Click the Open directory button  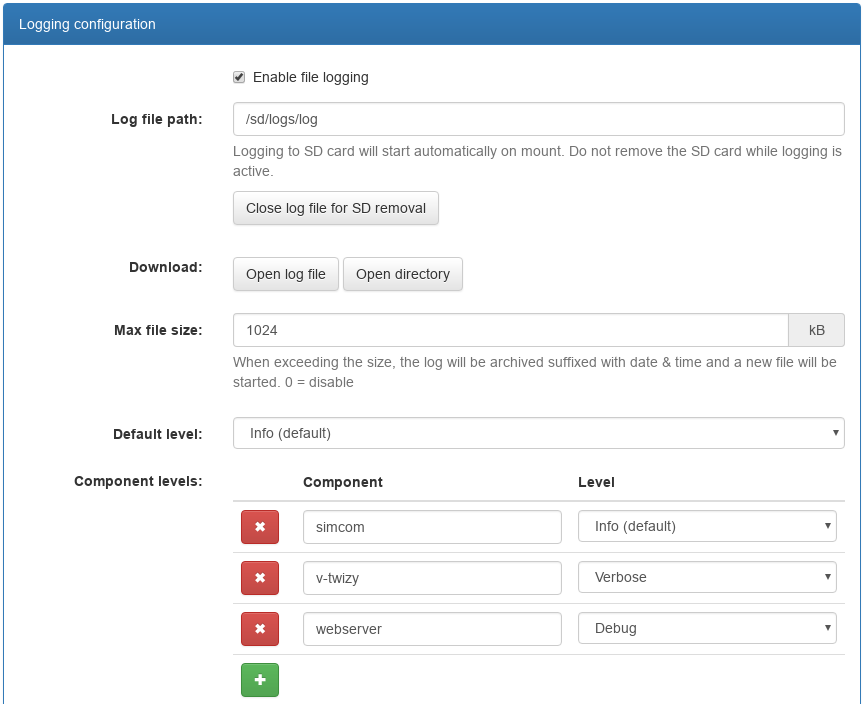click(403, 274)
